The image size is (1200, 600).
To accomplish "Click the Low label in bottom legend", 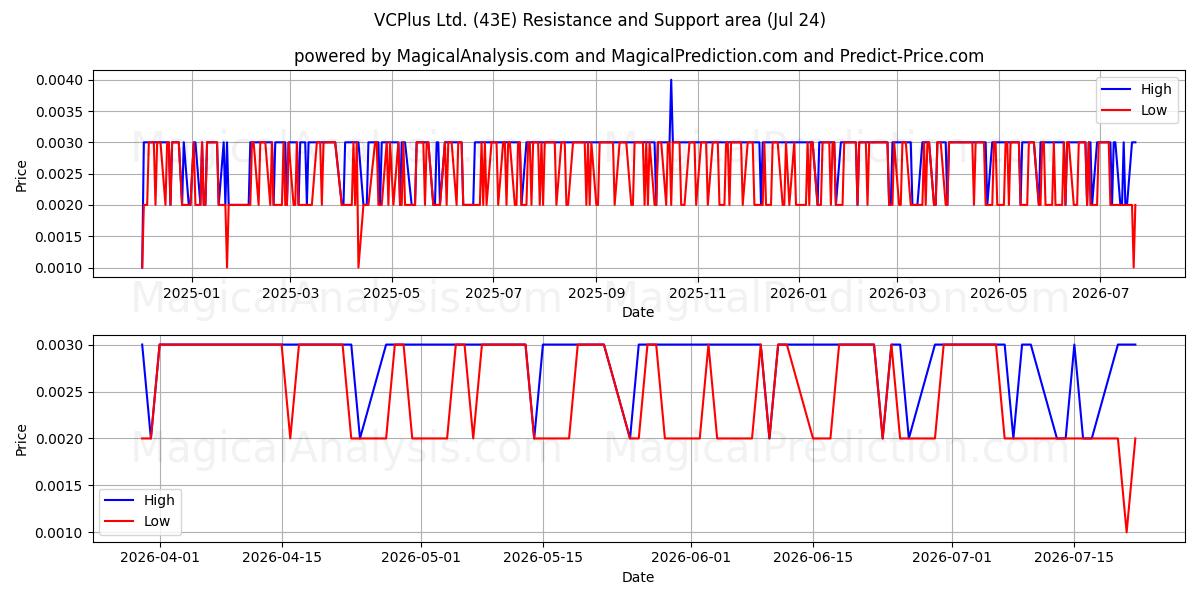I will pyautogui.click(x=157, y=521).
